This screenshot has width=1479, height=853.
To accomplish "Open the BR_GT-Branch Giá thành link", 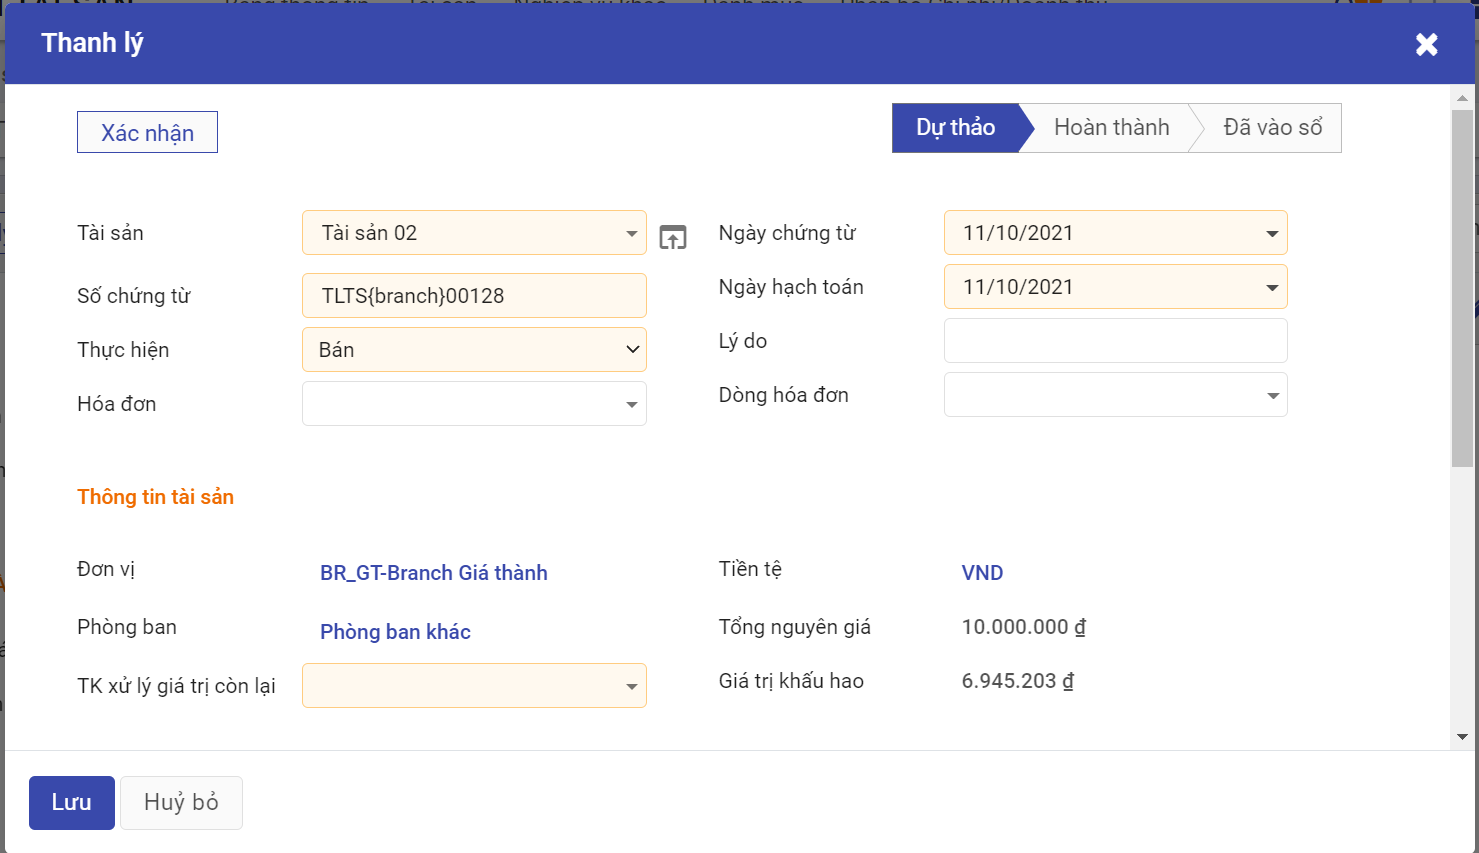I will pos(433,573).
